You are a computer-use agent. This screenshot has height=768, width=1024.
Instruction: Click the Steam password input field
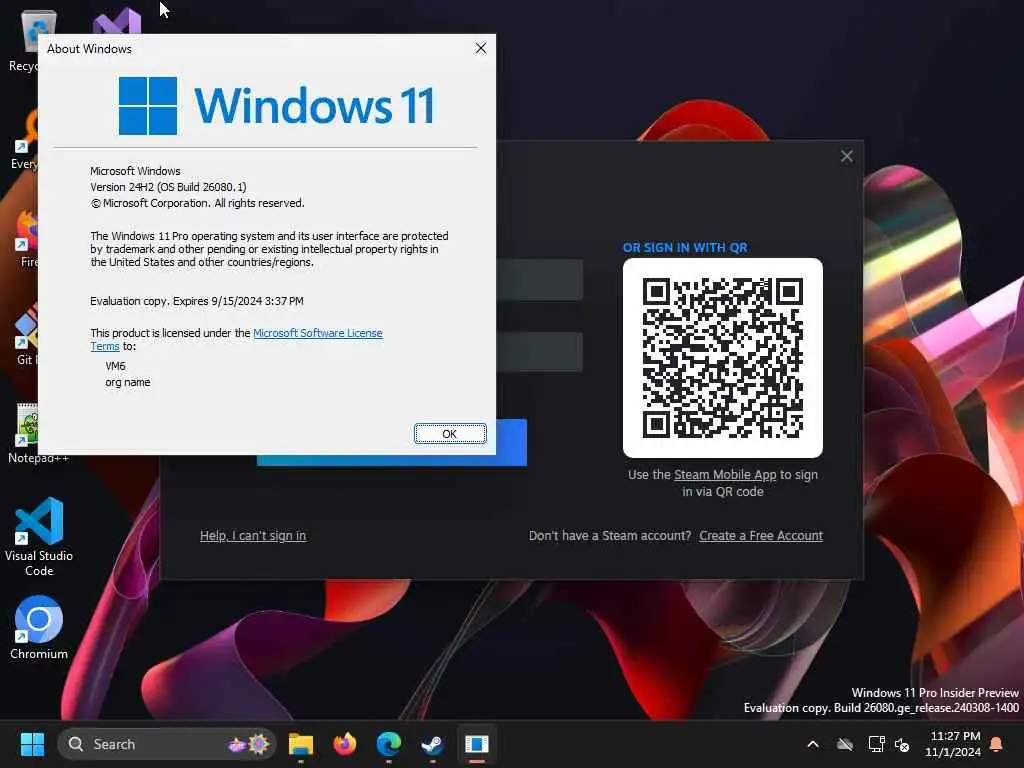[x=539, y=352]
